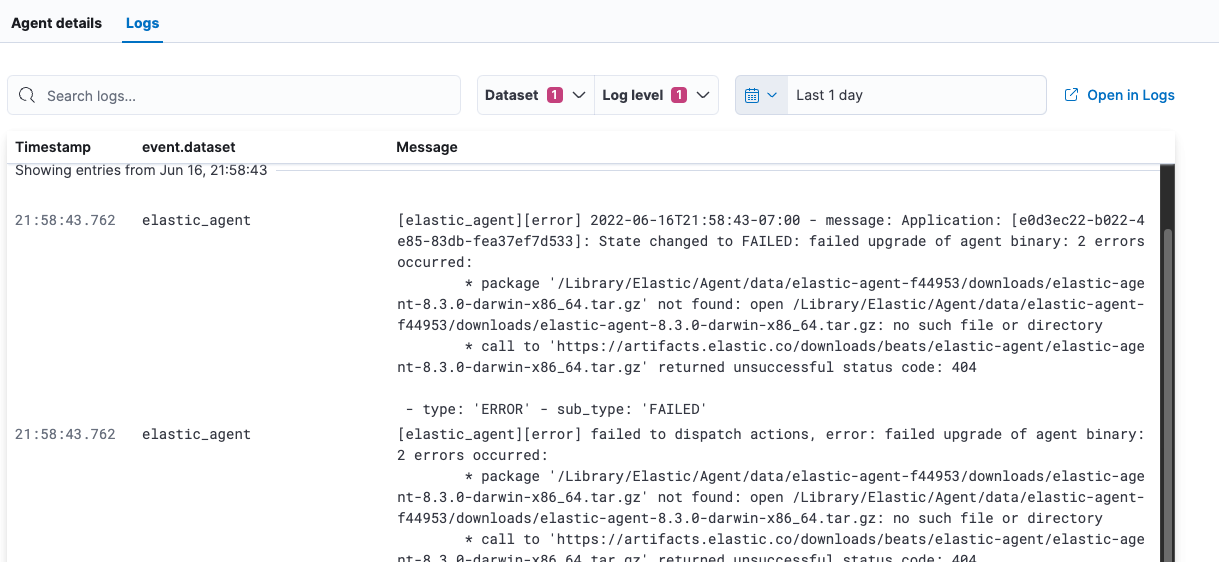Open the chevron next to the calendar icon

(x=771, y=95)
